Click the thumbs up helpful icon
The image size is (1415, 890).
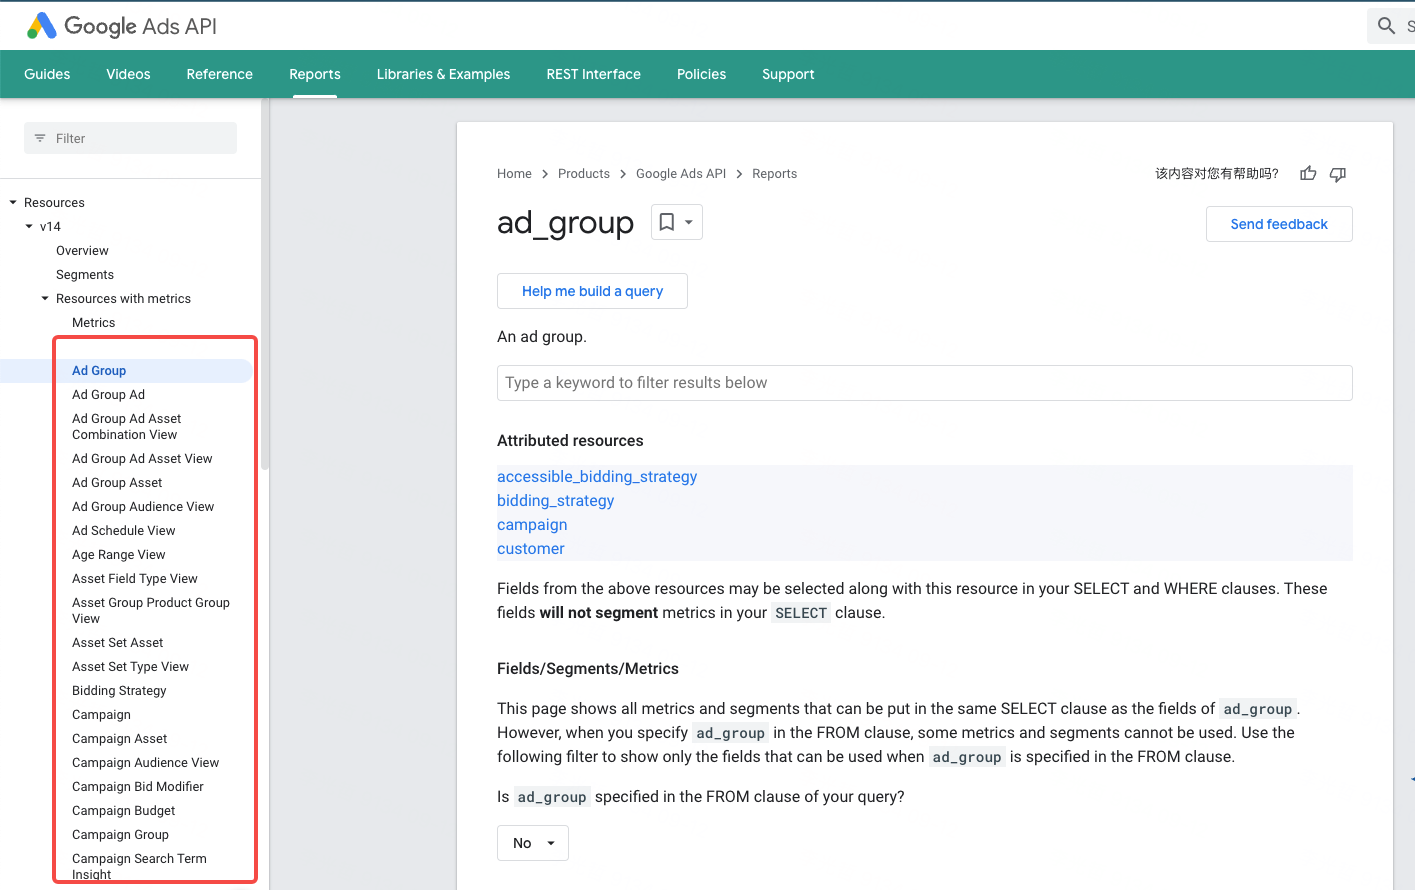[x=1308, y=174]
